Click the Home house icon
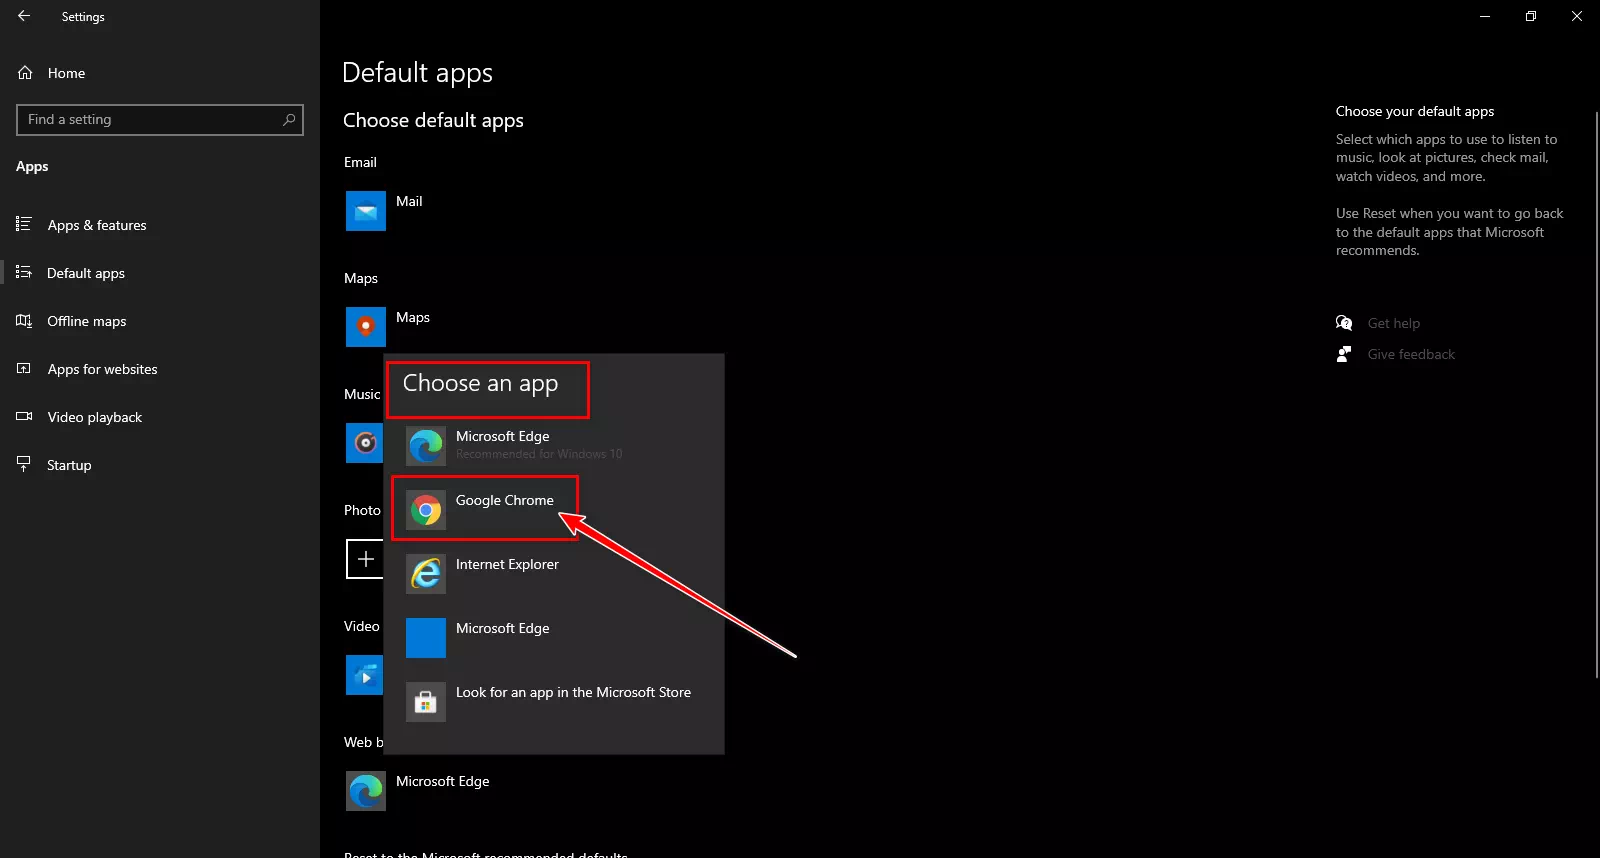This screenshot has height=858, width=1600. pos(25,73)
